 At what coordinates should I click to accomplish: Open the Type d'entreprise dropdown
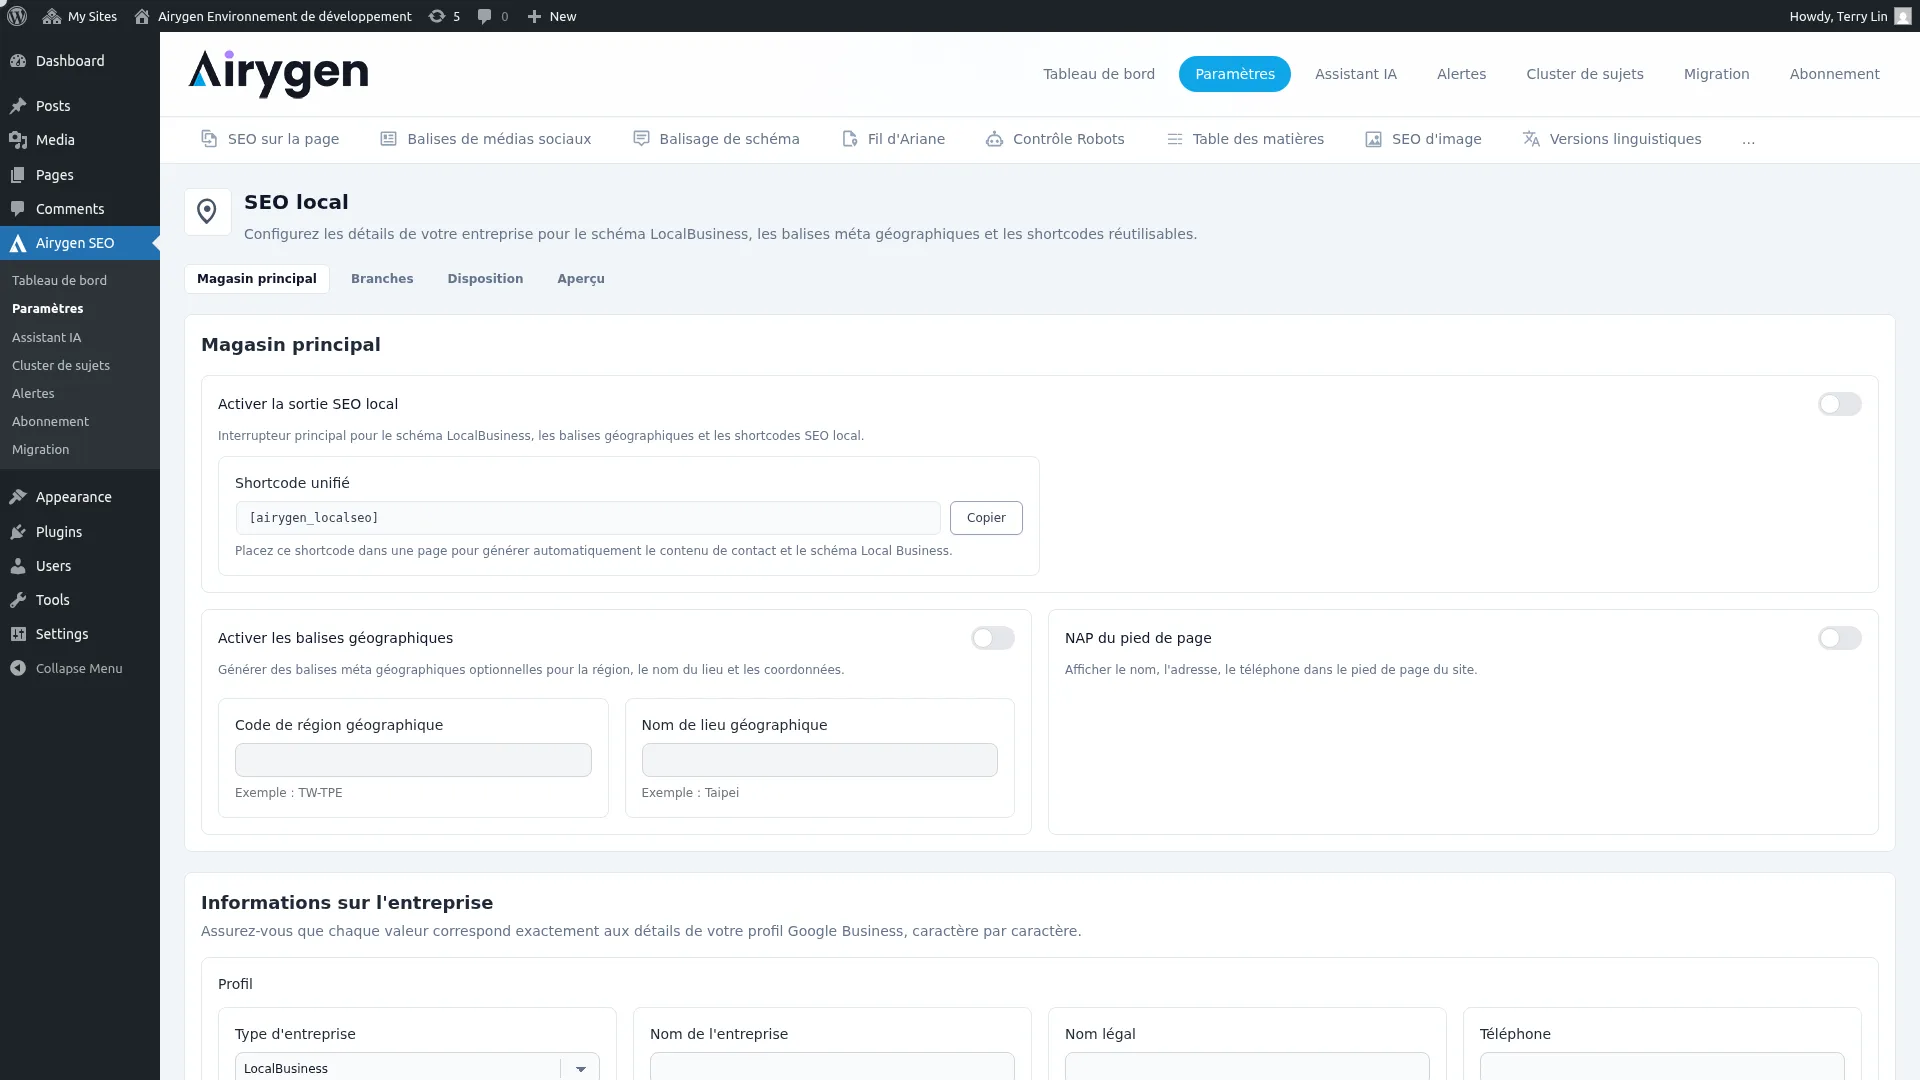[x=417, y=1067]
